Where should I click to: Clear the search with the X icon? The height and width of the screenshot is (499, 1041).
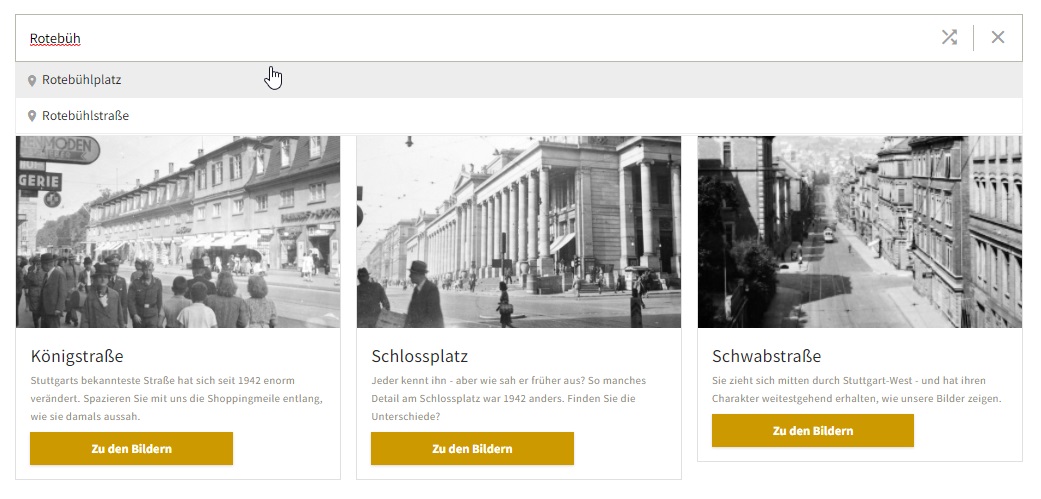[x=998, y=38]
